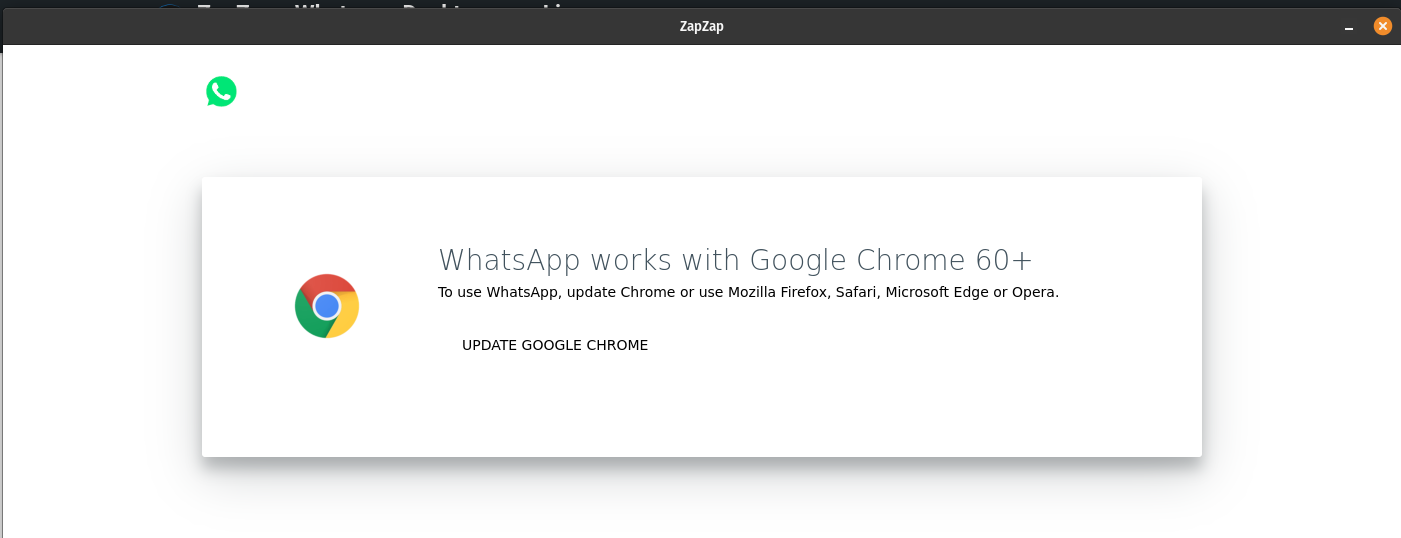Click the word 'Opera' in the sentence
Image resolution: width=1401 pixels, height=538 pixels.
coord(1034,293)
